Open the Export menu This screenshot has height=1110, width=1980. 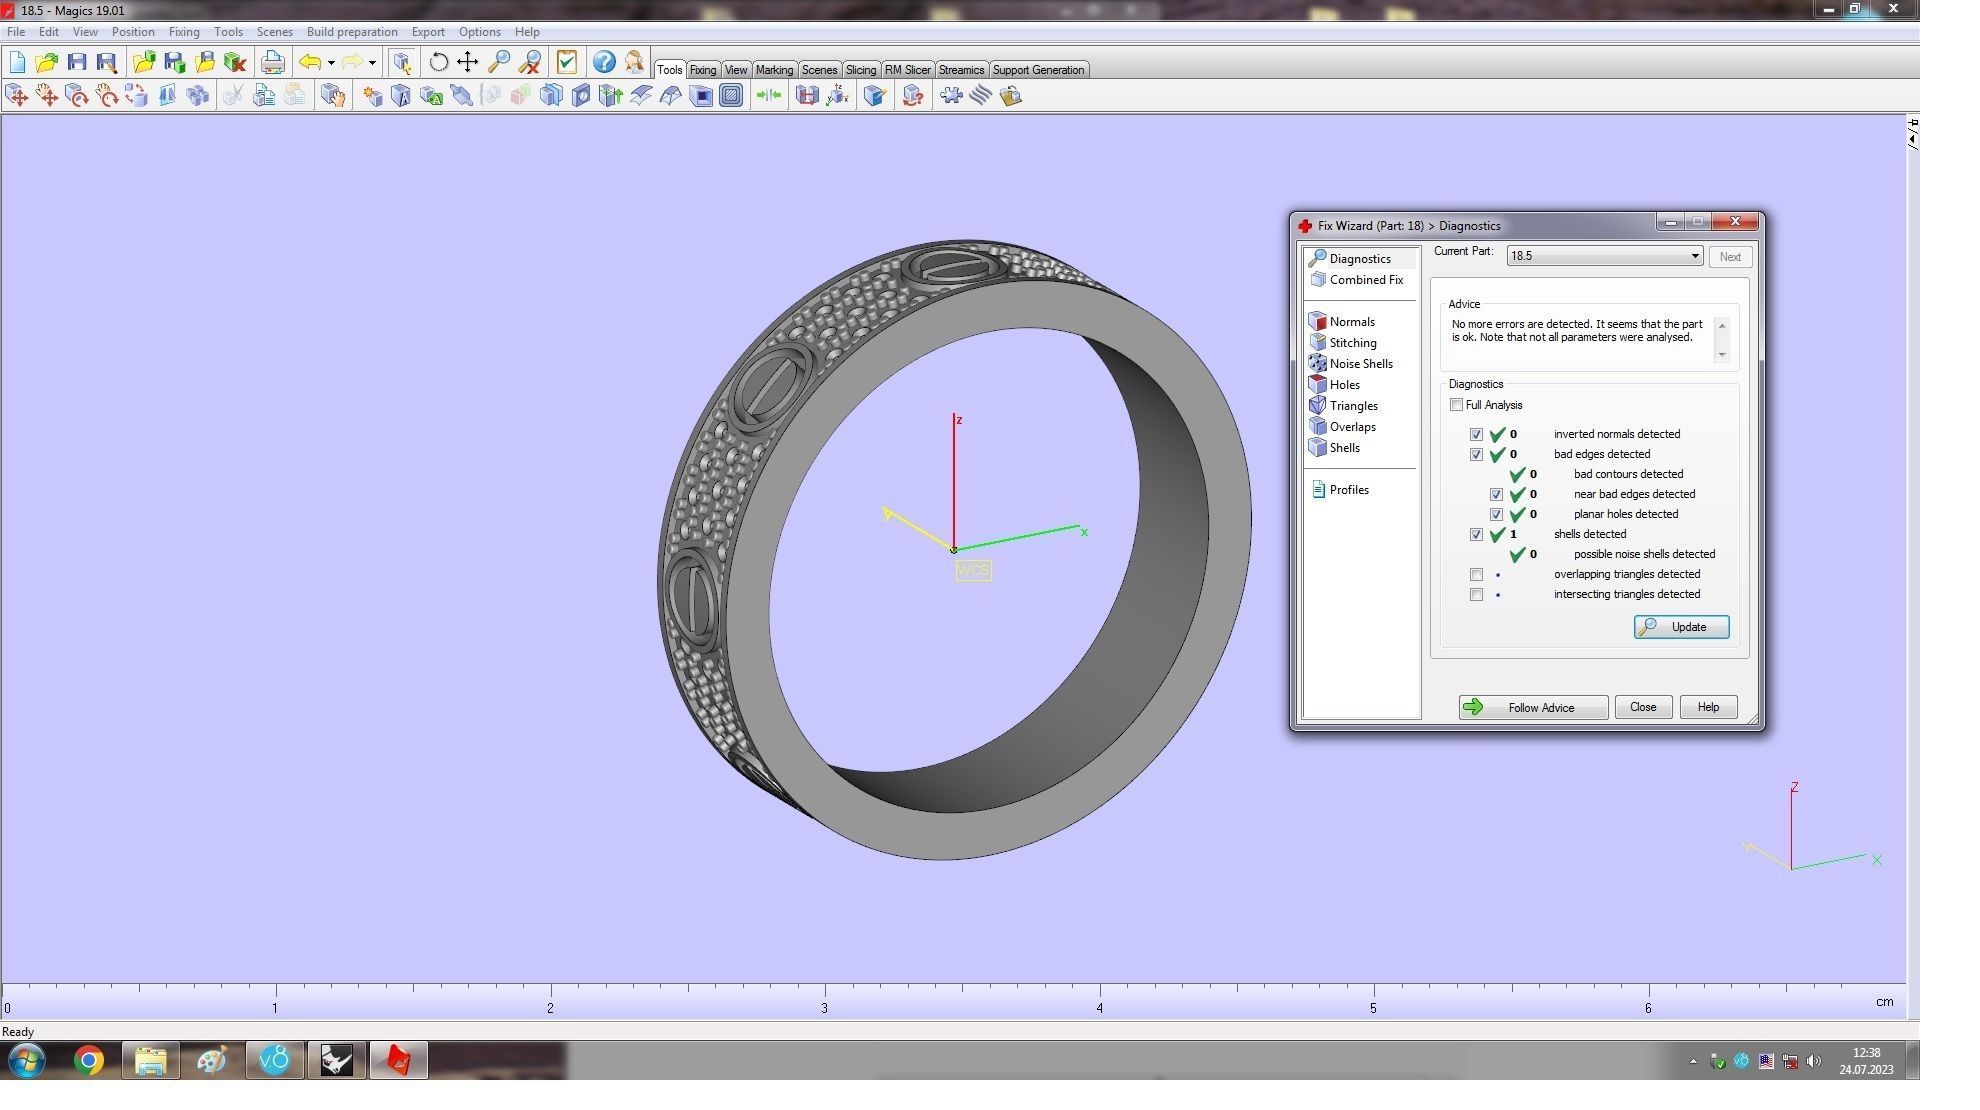428,32
